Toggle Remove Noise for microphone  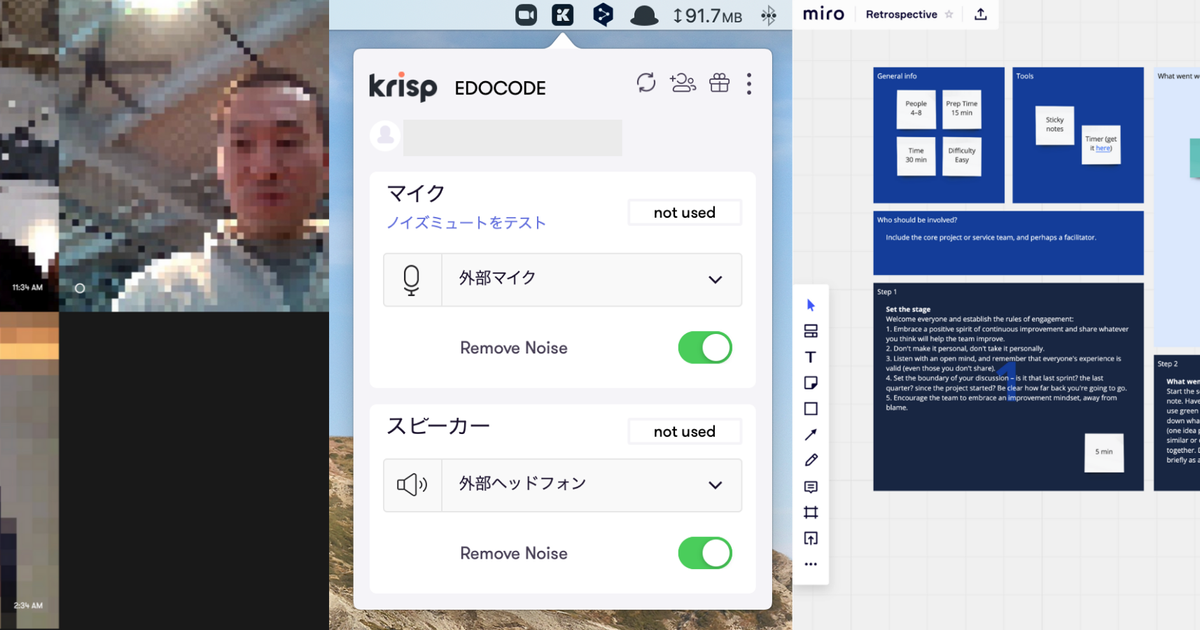pos(705,348)
